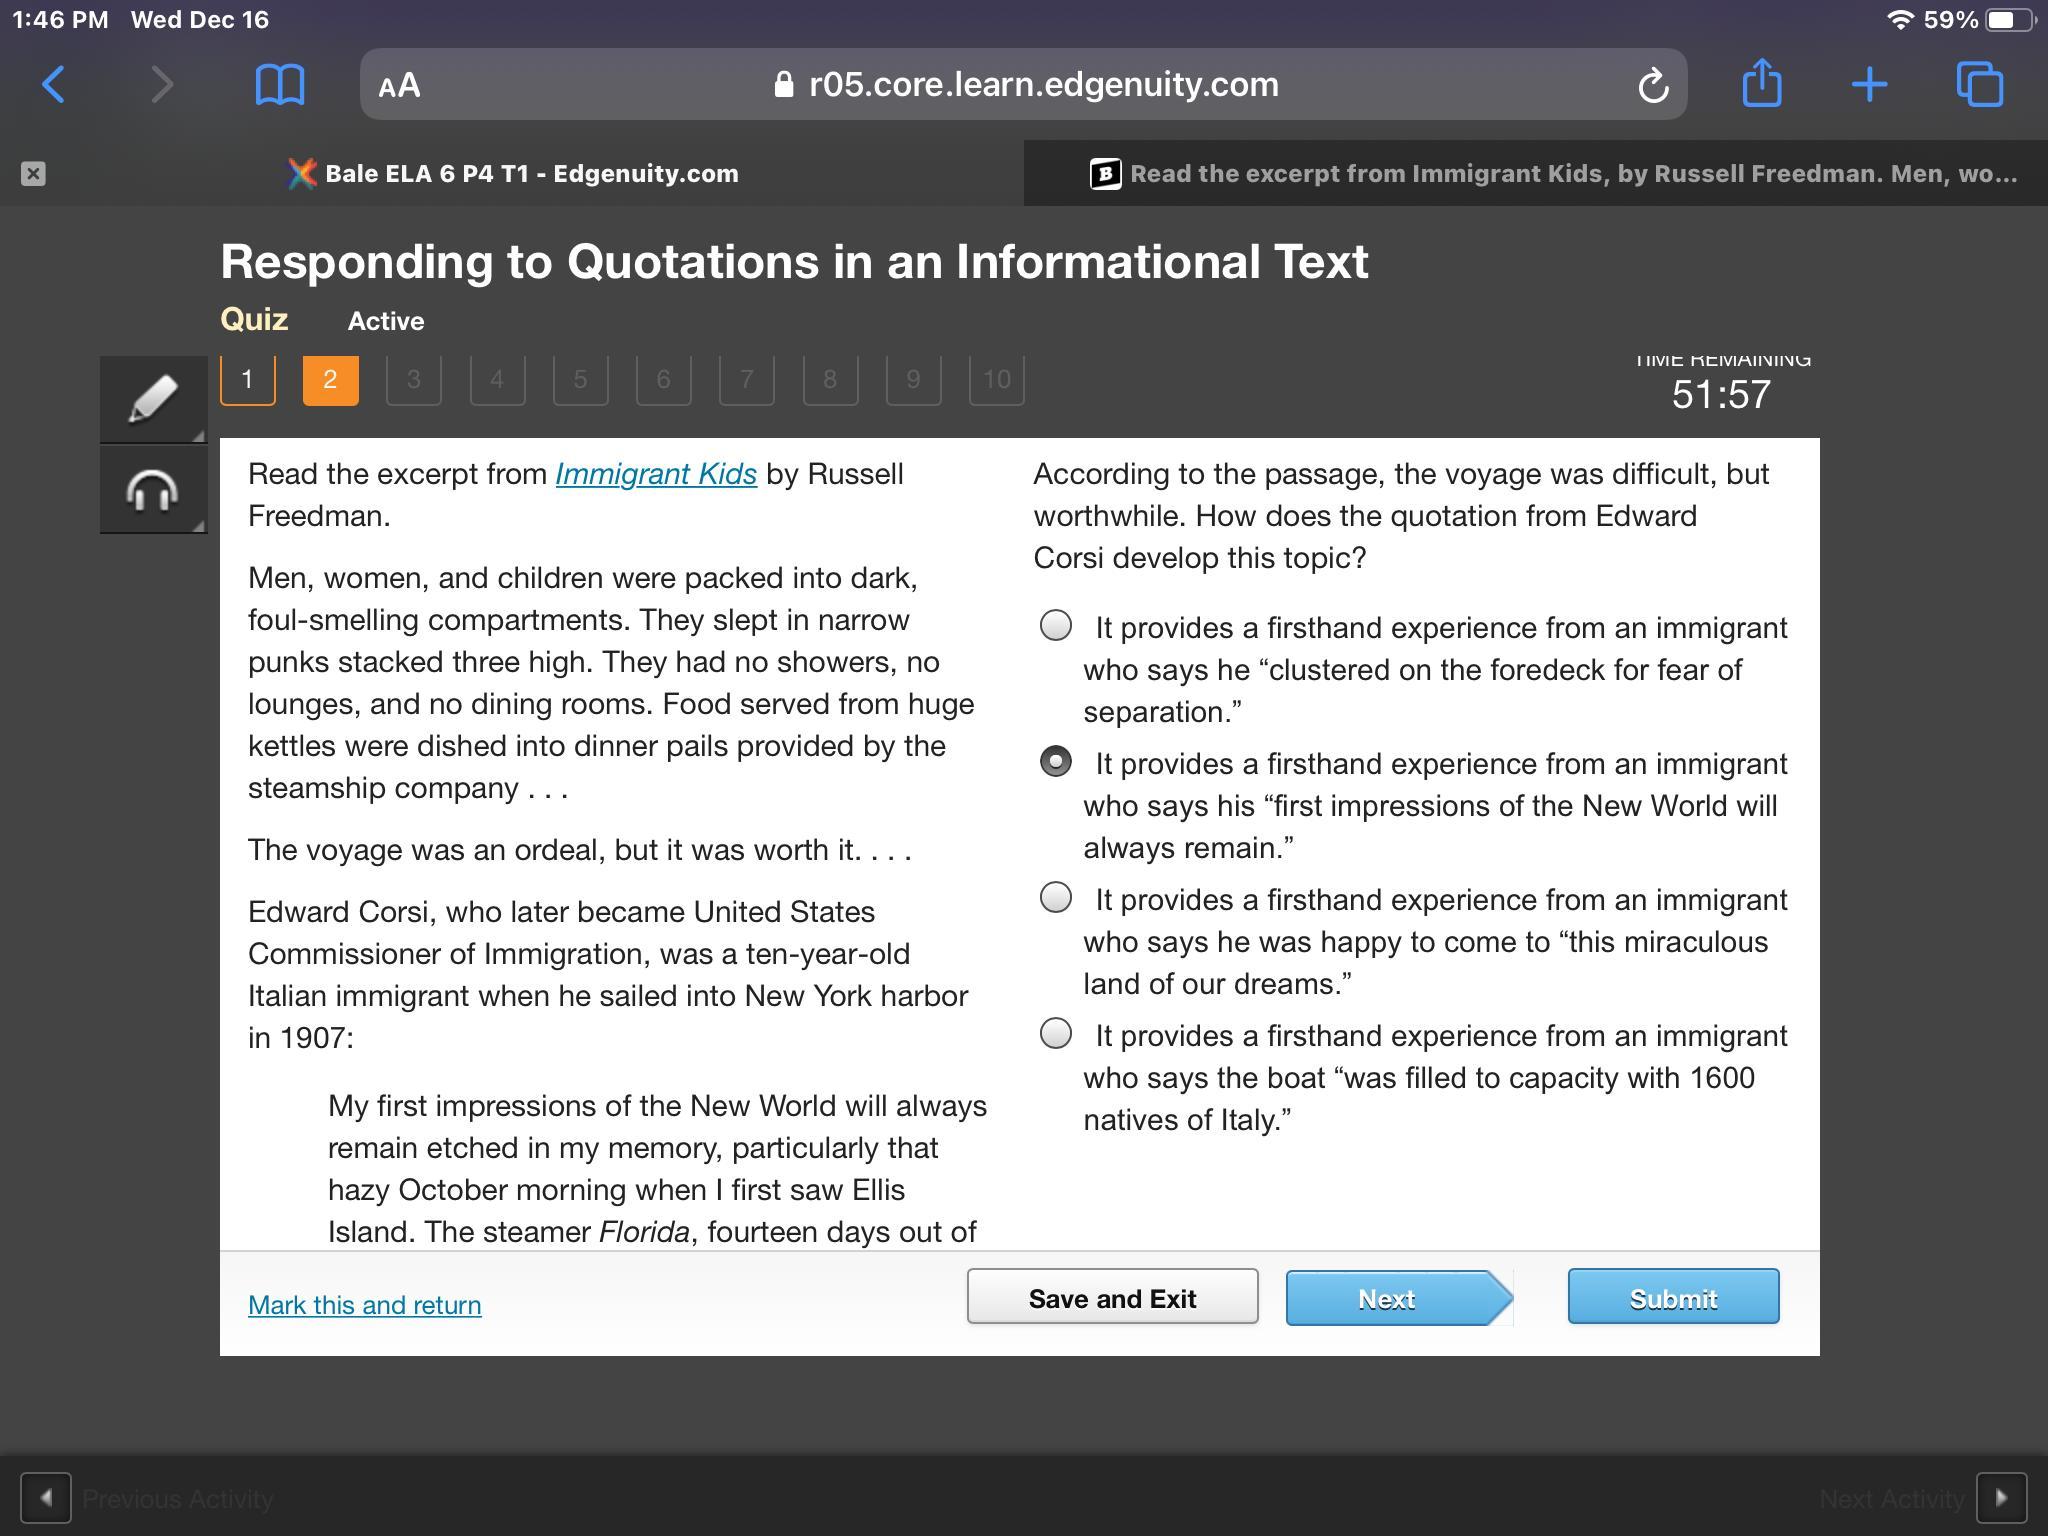Open a new tab with plus icon

1869,85
